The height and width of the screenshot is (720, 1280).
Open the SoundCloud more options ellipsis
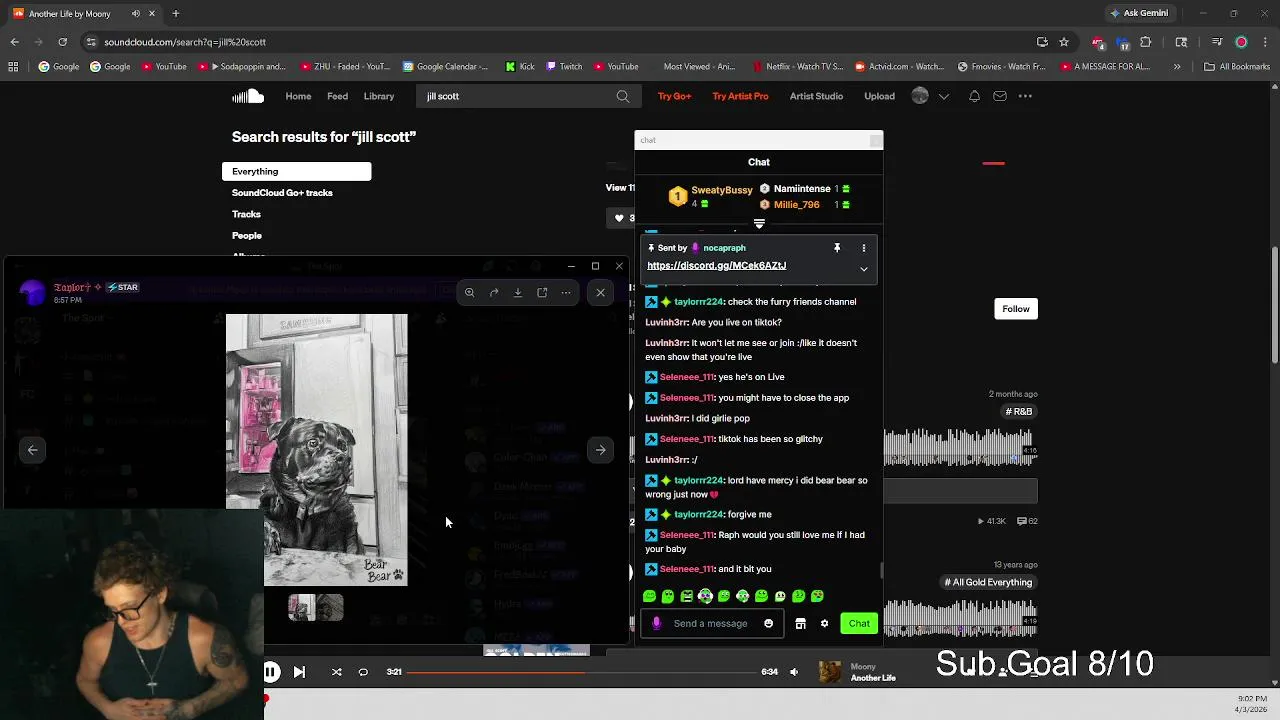1025,96
